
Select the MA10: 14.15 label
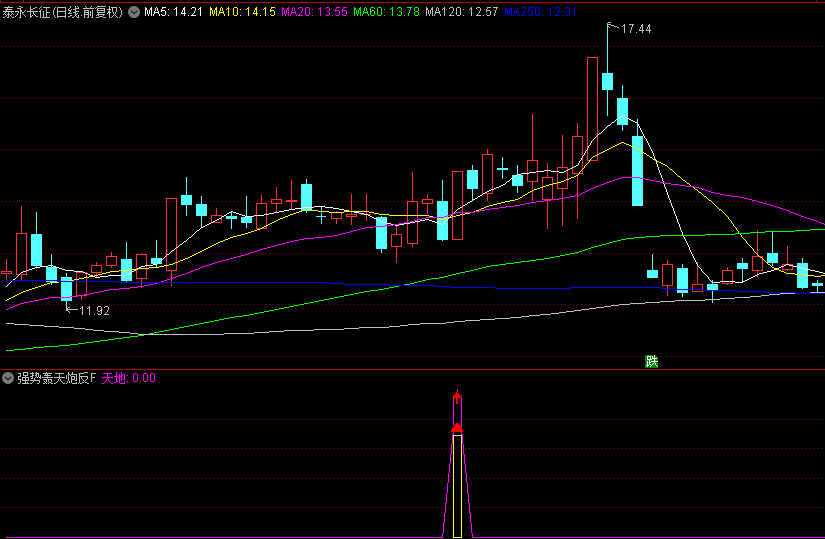pos(243,12)
